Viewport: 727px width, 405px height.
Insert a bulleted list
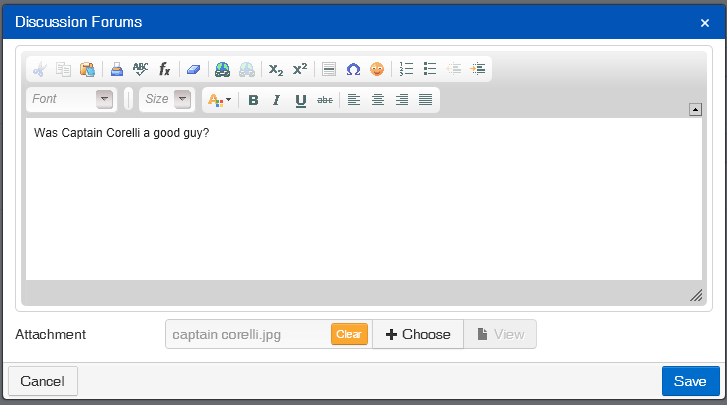430,69
